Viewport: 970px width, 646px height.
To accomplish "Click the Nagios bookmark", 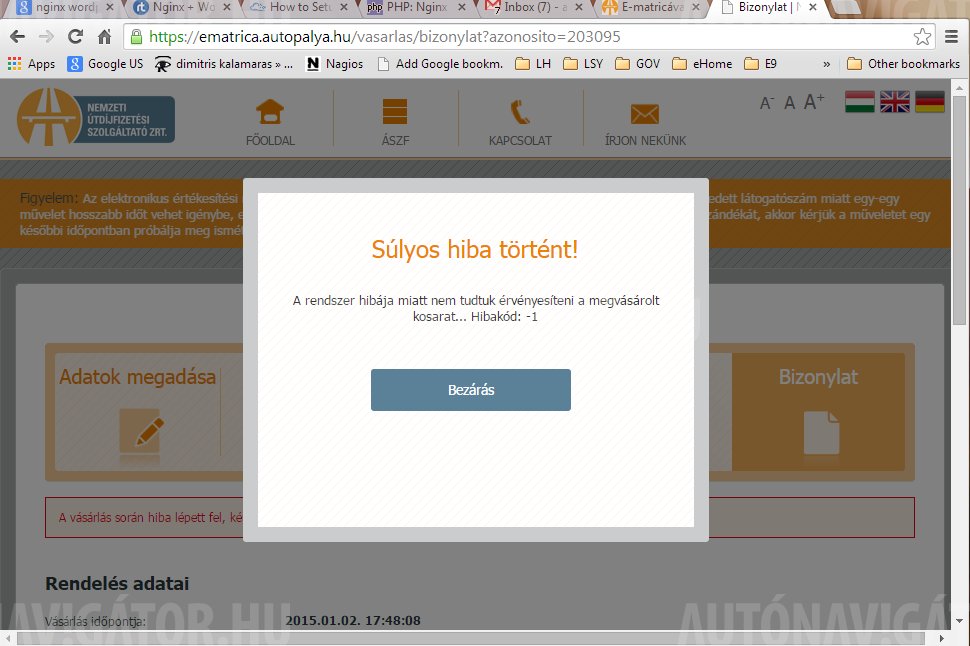I will (335, 64).
